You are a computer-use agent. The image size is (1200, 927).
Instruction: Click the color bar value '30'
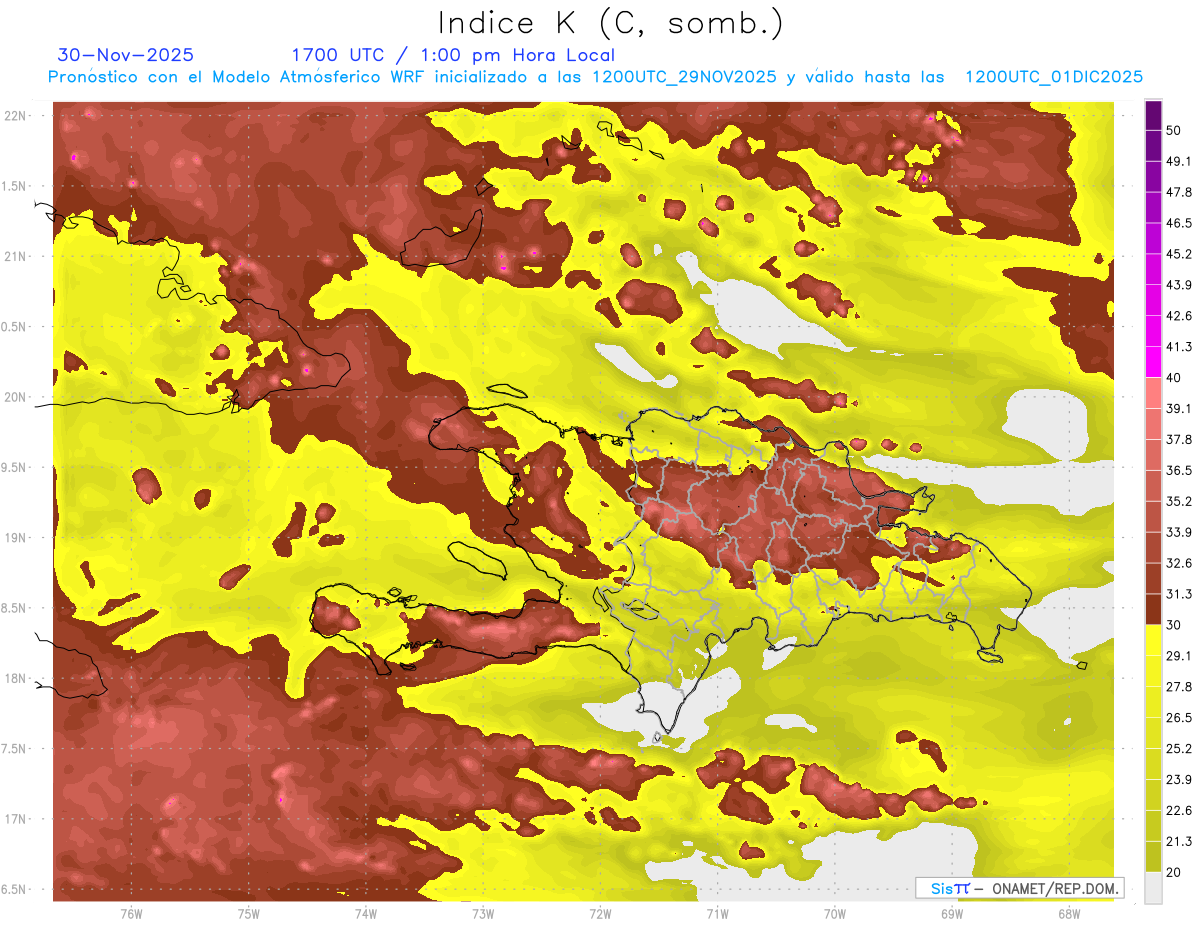tap(1174, 625)
